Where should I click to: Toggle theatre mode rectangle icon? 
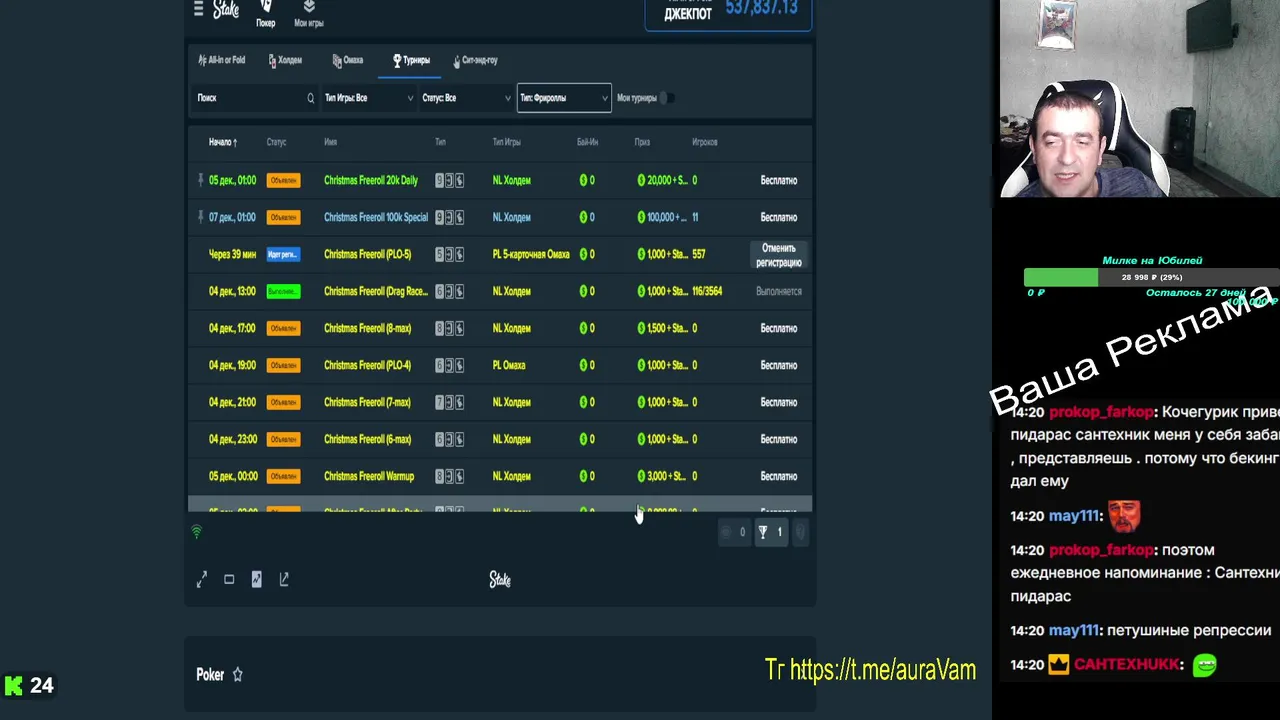click(x=229, y=579)
